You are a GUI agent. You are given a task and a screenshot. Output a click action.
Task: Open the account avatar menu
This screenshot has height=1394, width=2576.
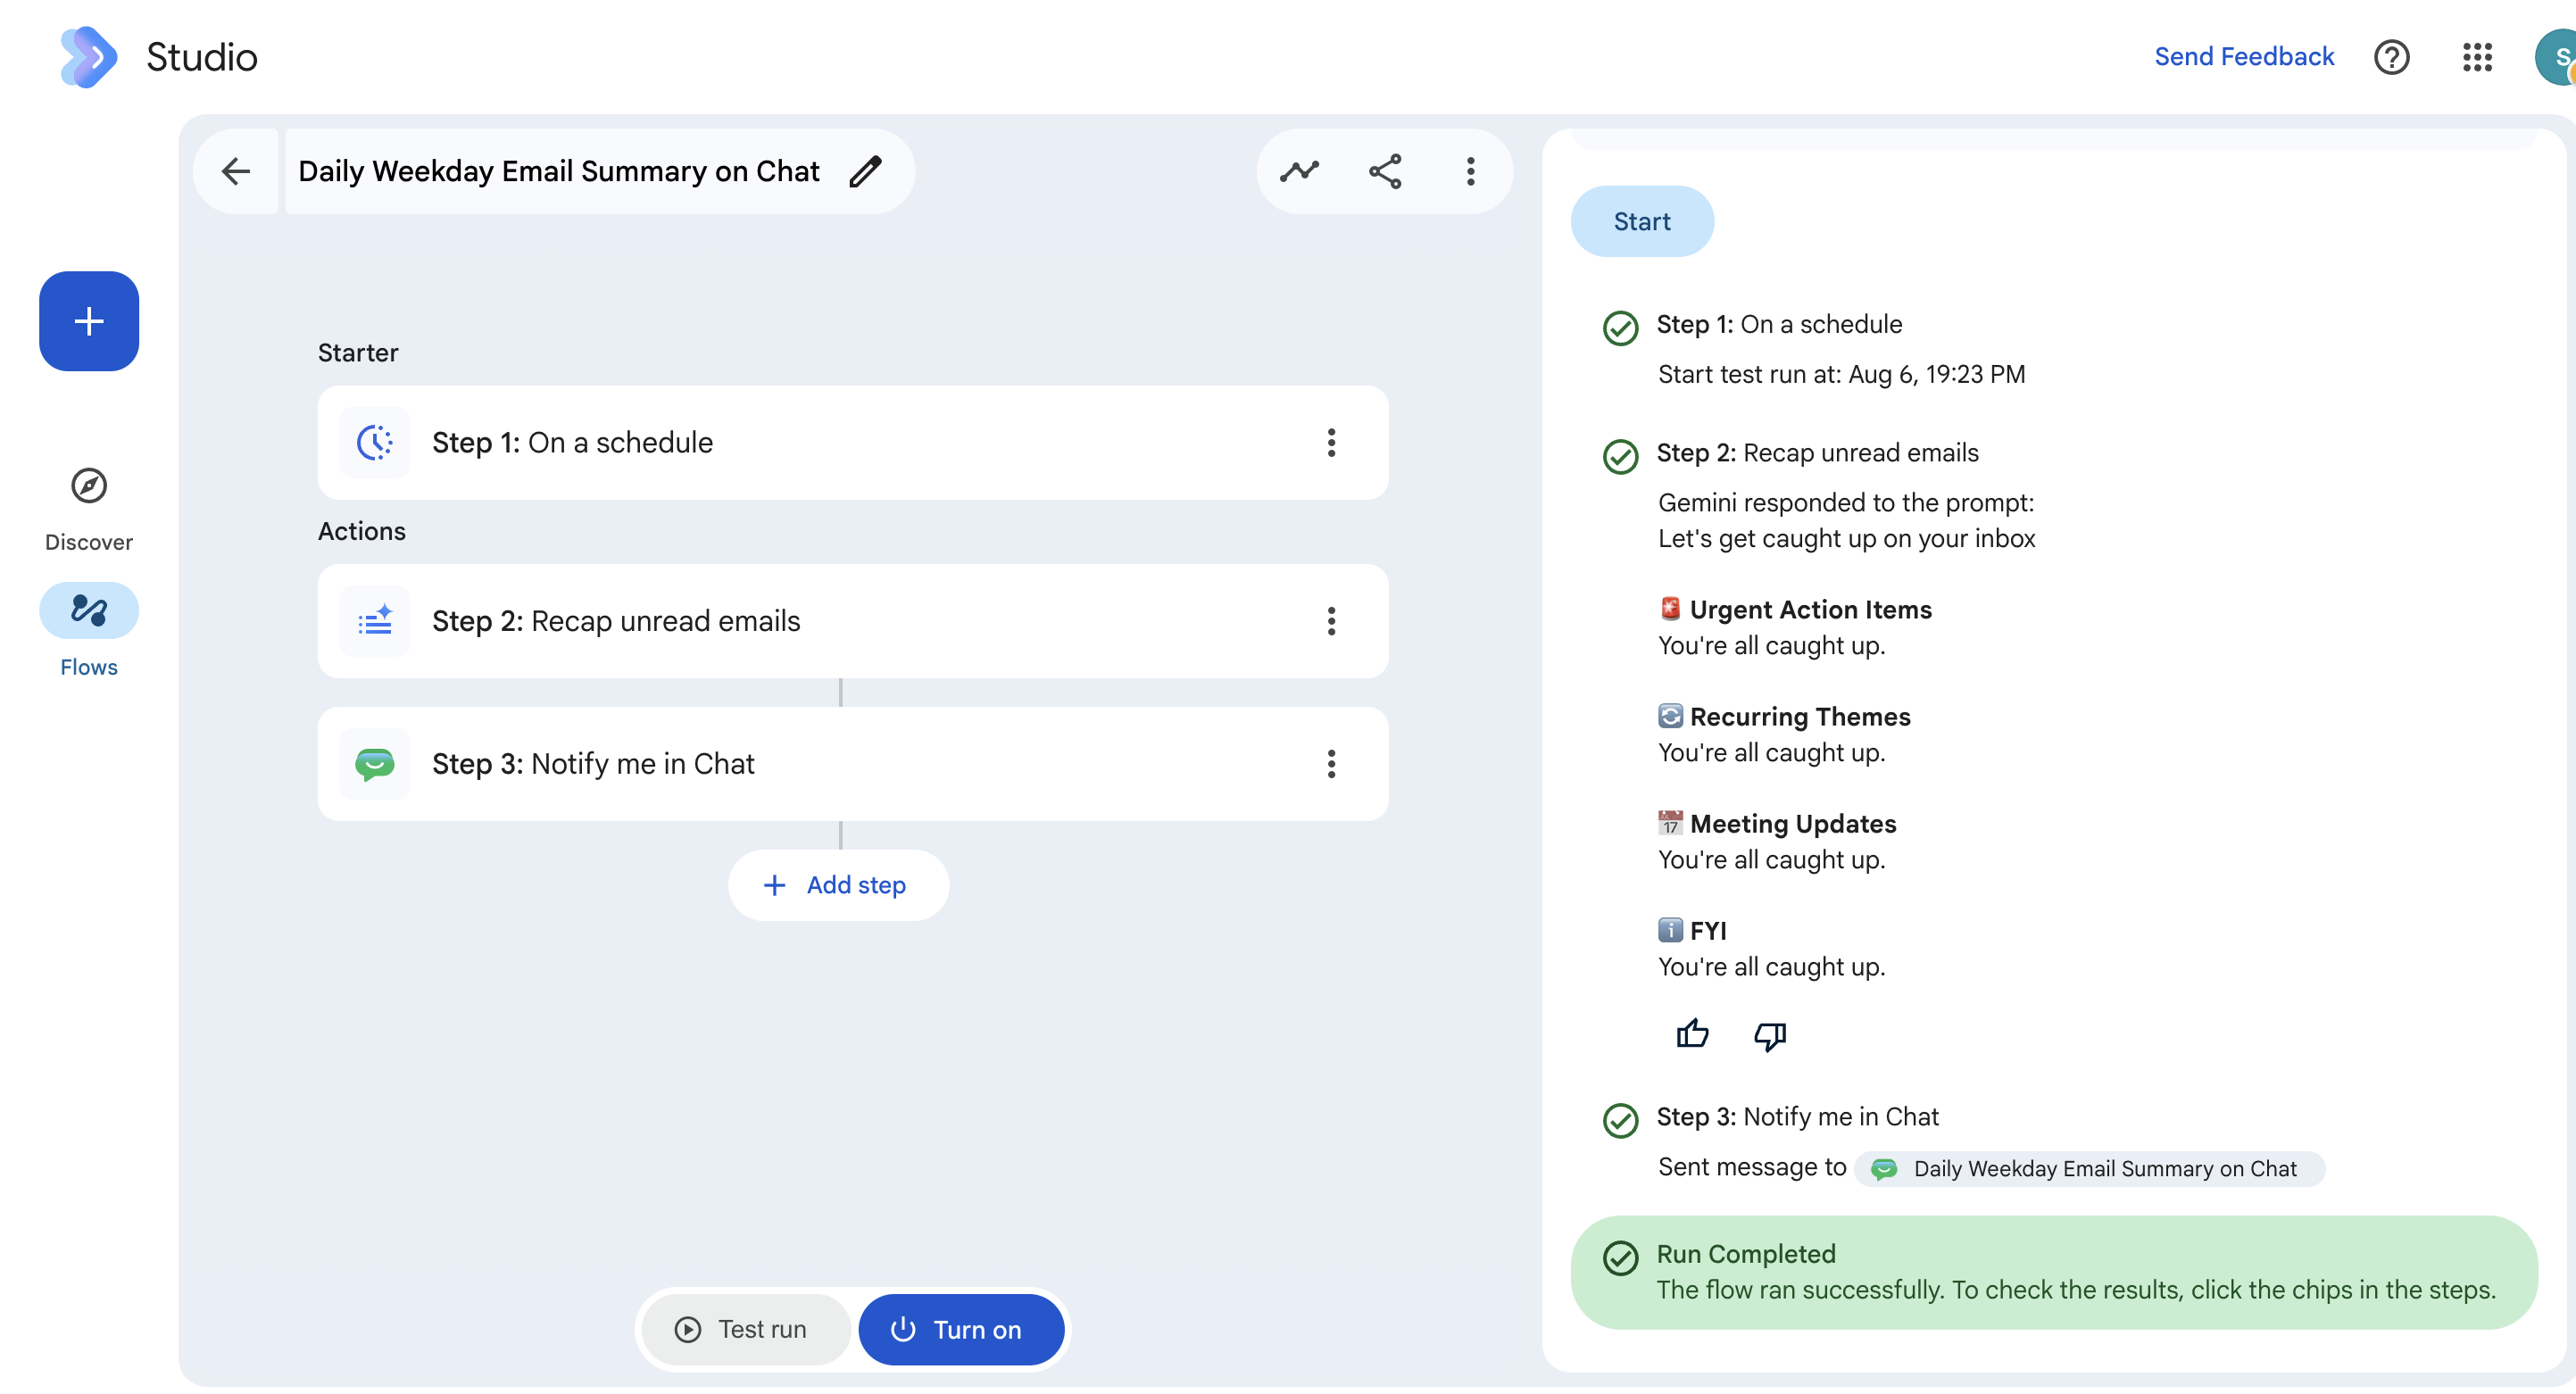[x=2556, y=57]
